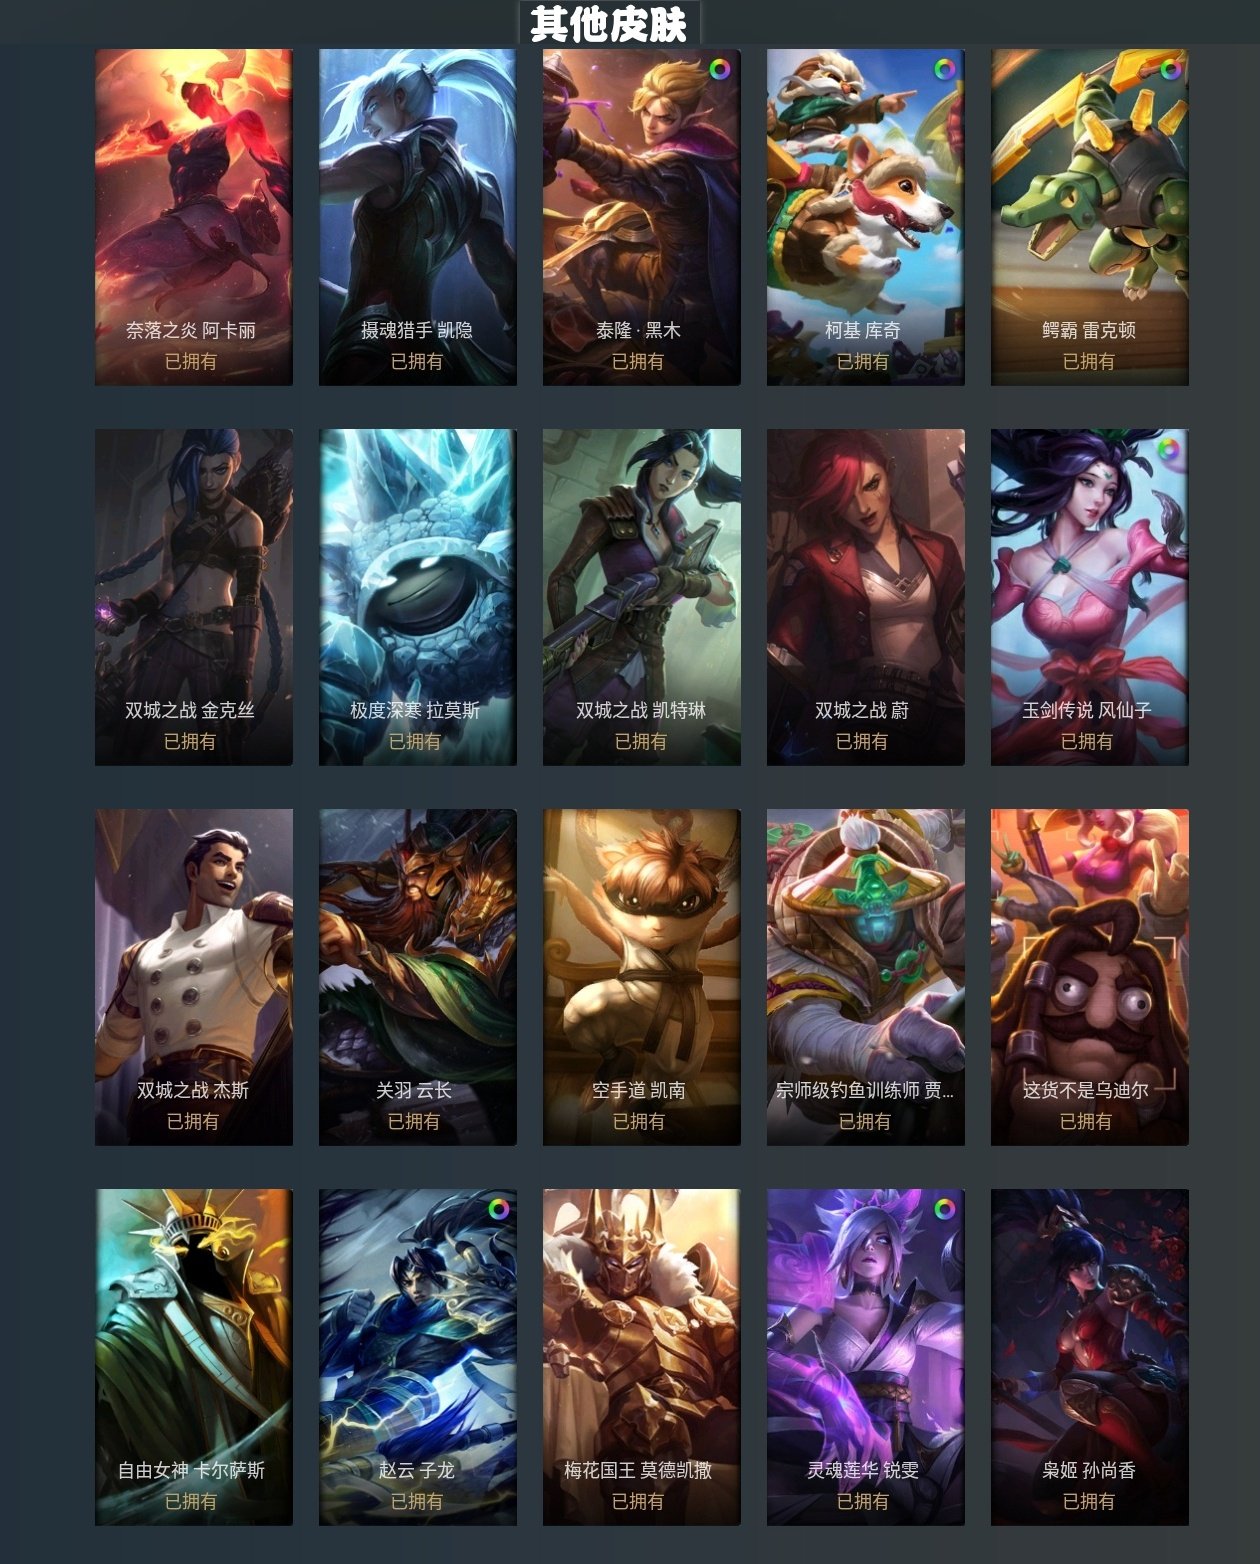Select the 这货不是乌迪尔 skin thumbnail
The width and height of the screenshot is (1260, 1564).
coord(1090,977)
